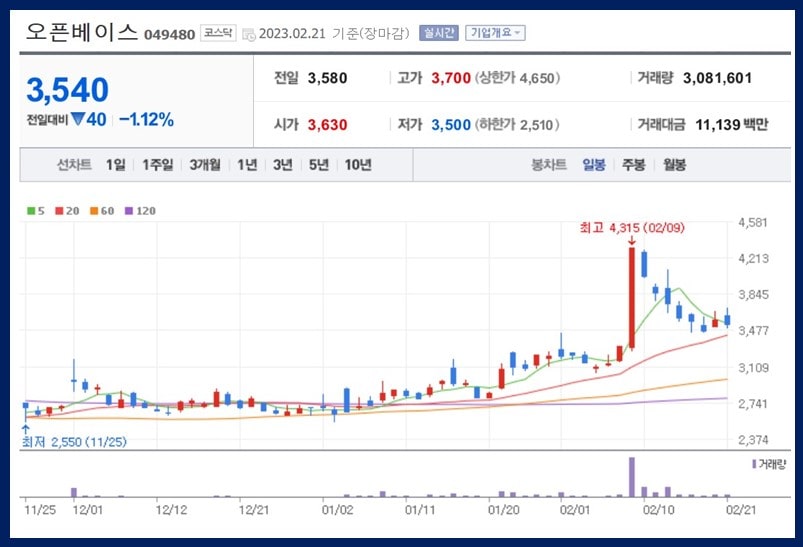Click the 3,477 price axis label
The width and height of the screenshot is (803, 547).
[x=753, y=331]
